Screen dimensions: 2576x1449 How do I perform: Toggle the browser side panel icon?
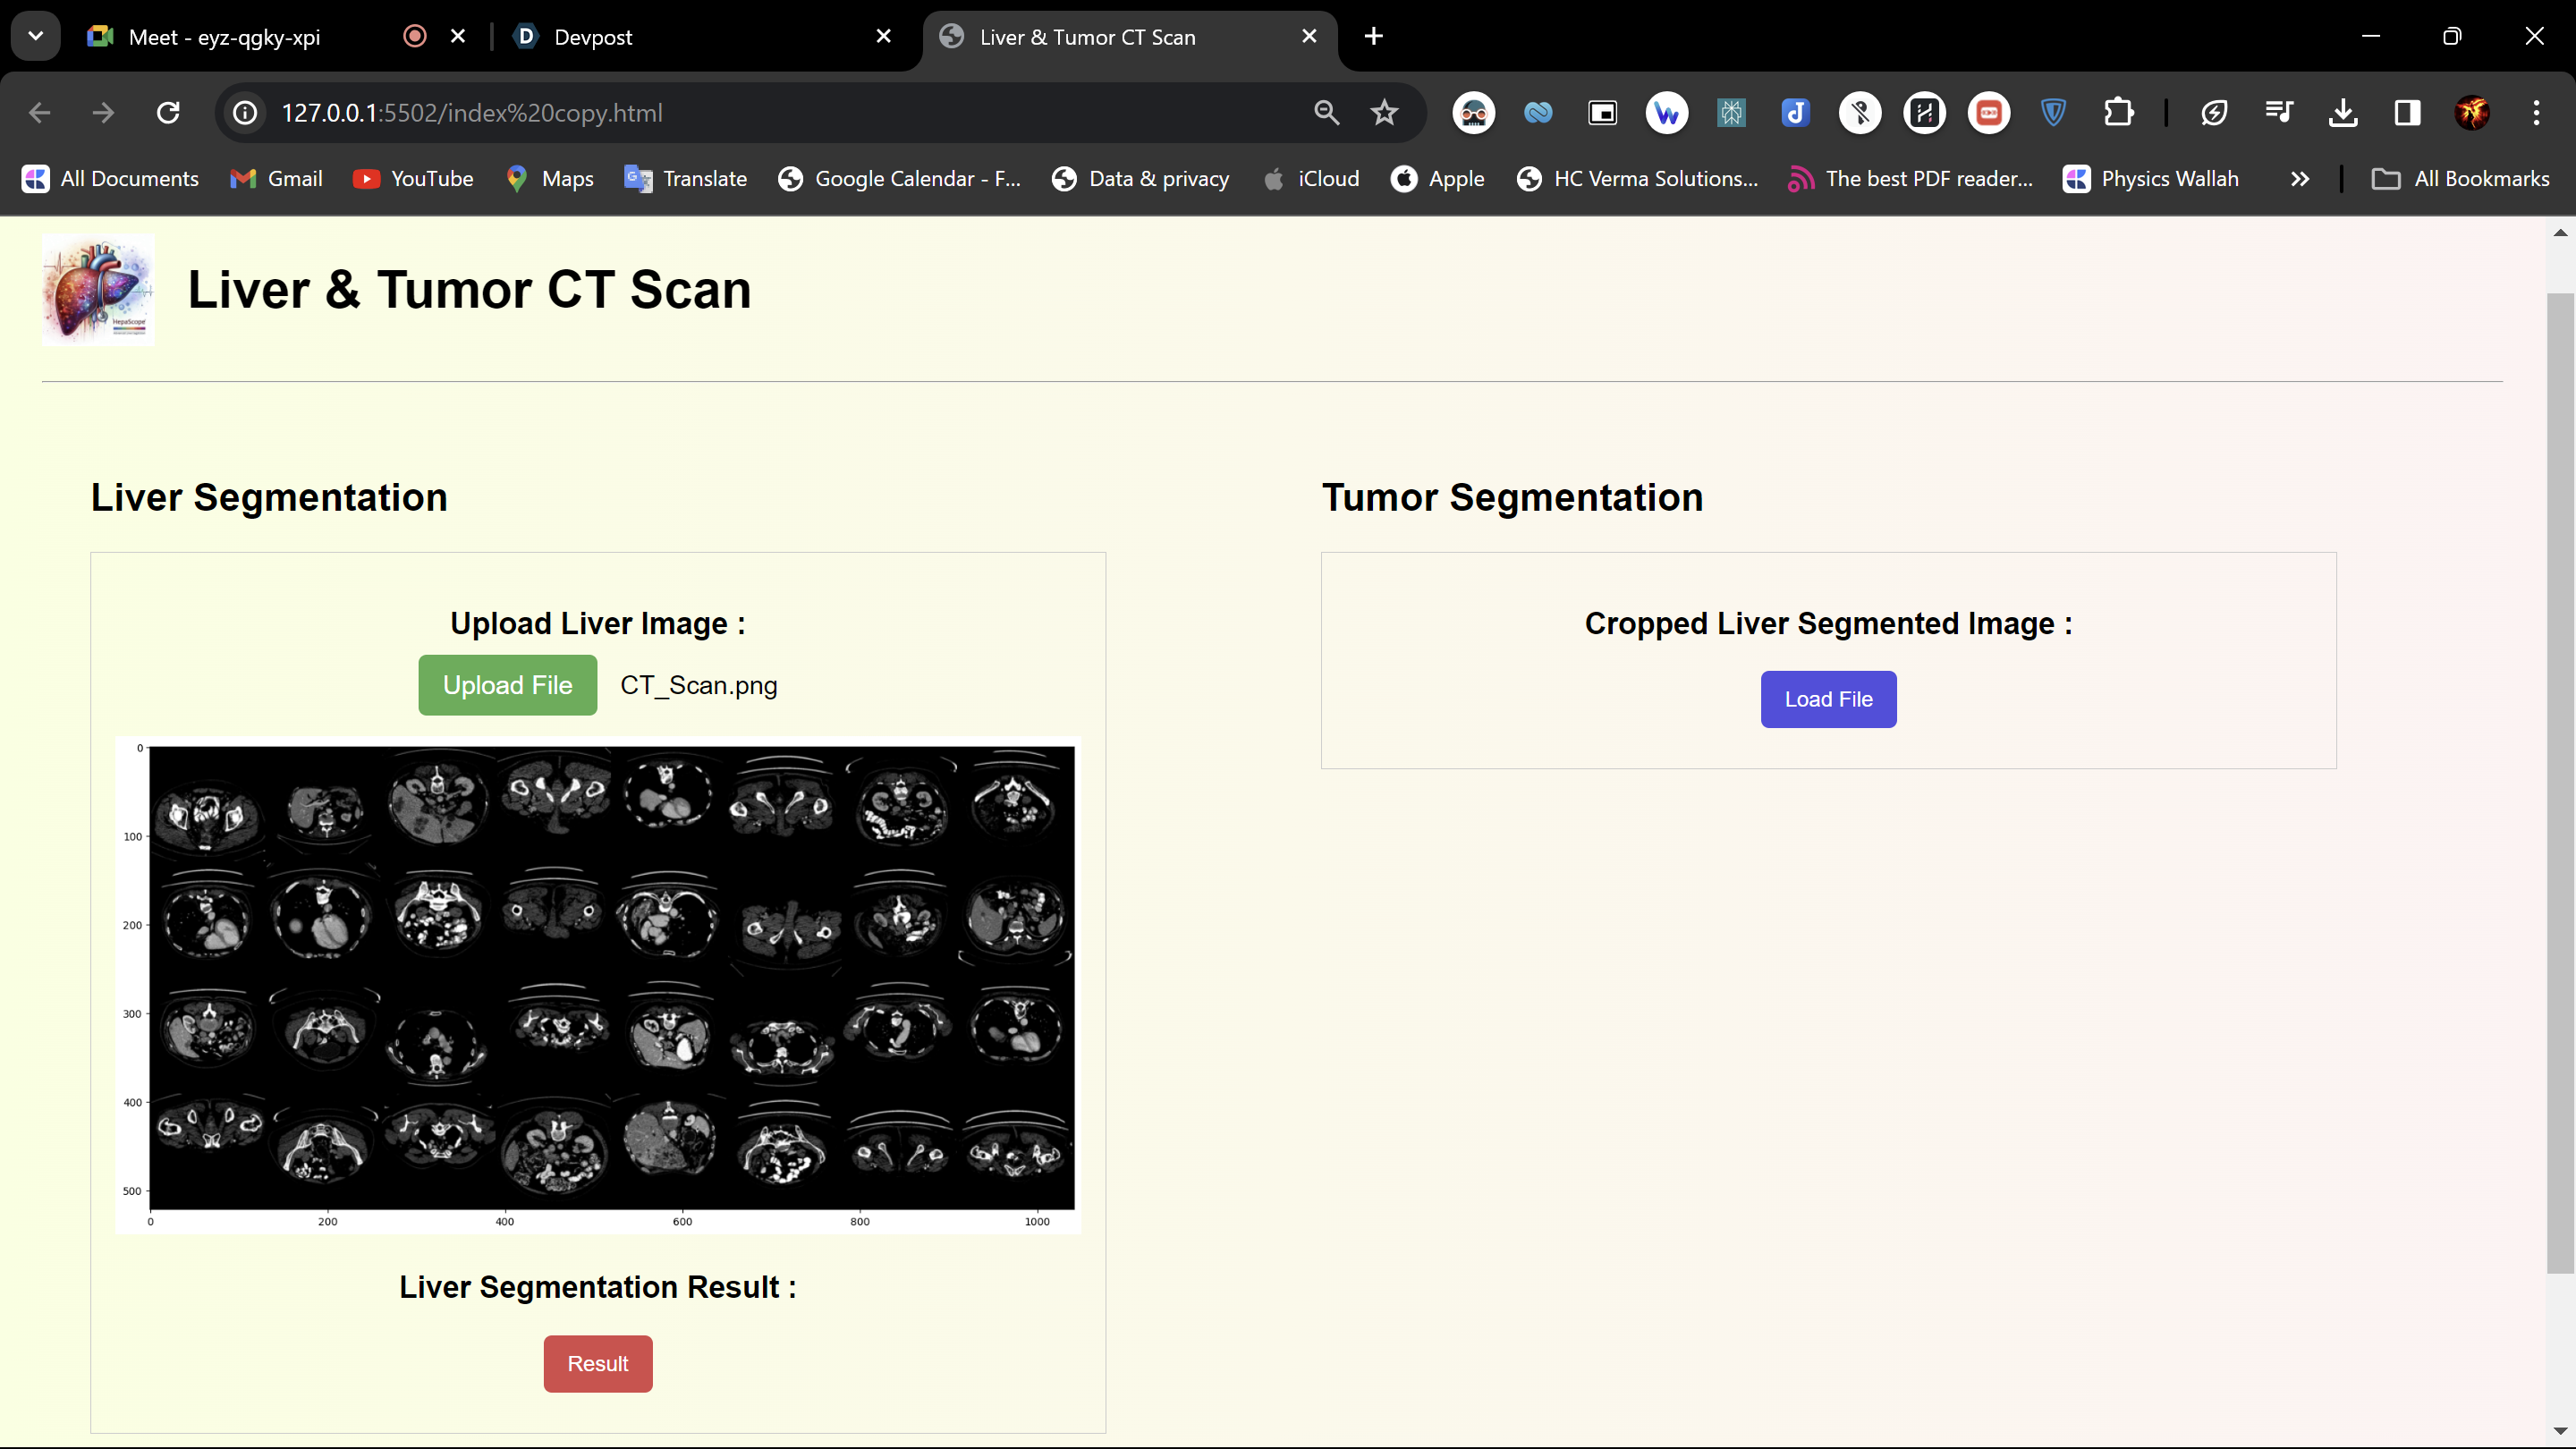pyautogui.click(x=2407, y=113)
